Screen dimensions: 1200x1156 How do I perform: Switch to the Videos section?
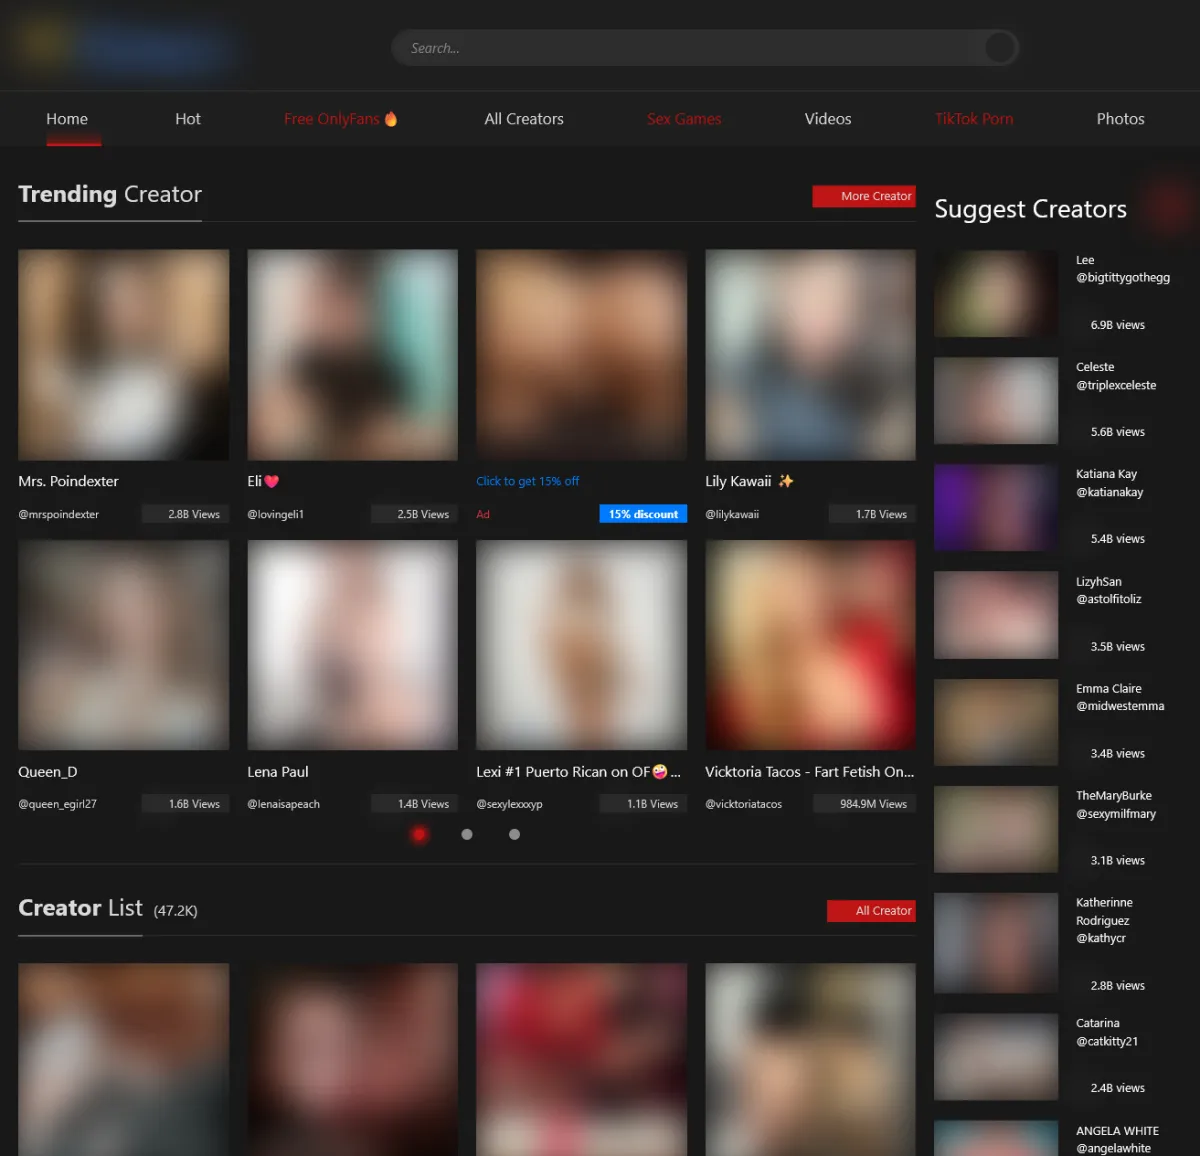click(x=828, y=119)
